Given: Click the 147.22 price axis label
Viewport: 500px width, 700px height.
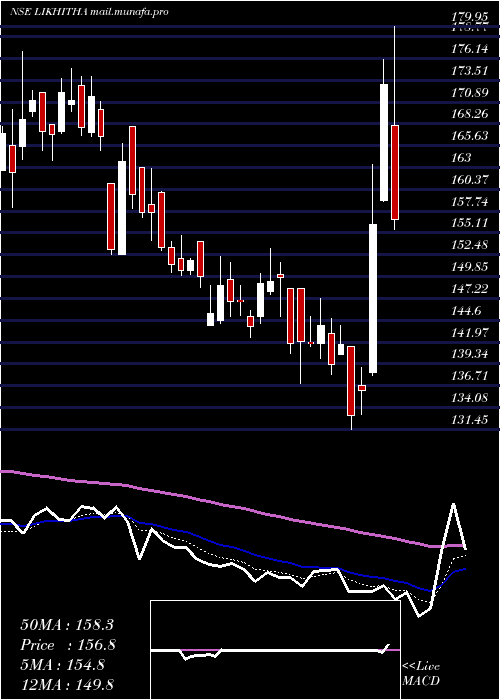Looking at the screenshot, I should coord(469,289).
